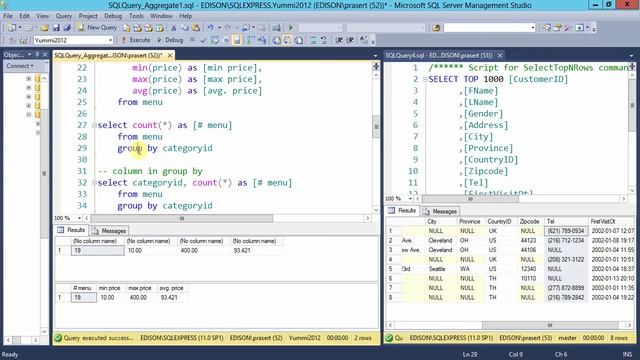The width and height of the screenshot is (640, 360).
Task: Open the View menu
Action: 42,16
